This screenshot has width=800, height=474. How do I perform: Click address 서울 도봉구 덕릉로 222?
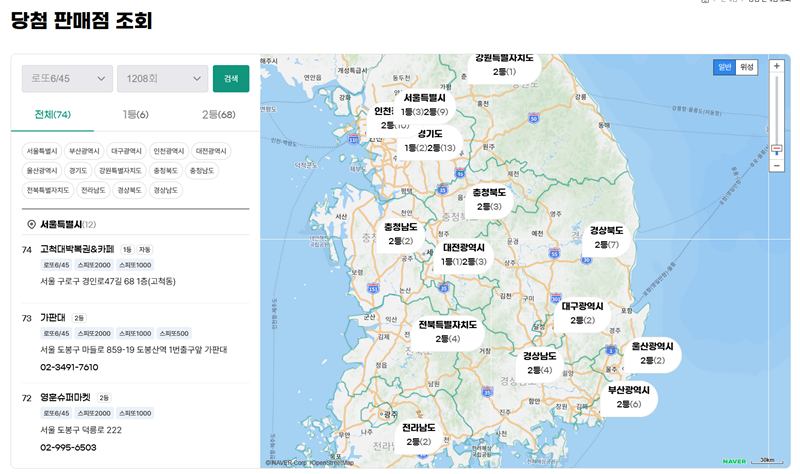point(81,430)
